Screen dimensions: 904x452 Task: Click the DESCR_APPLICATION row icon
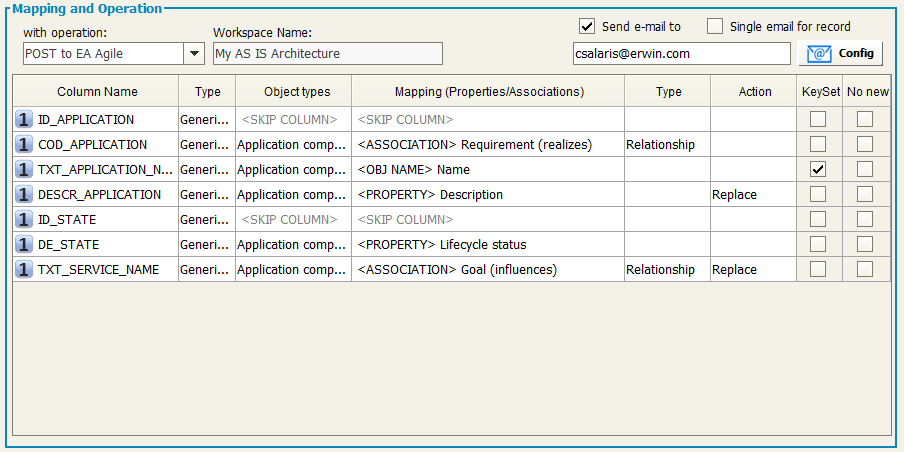pyautogui.click(x=24, y=195)
